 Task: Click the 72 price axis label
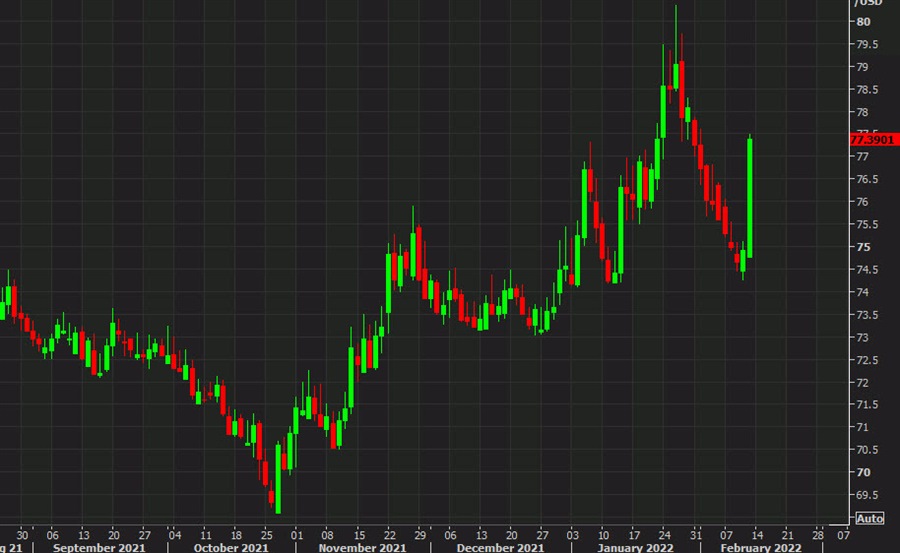(862, 382)
